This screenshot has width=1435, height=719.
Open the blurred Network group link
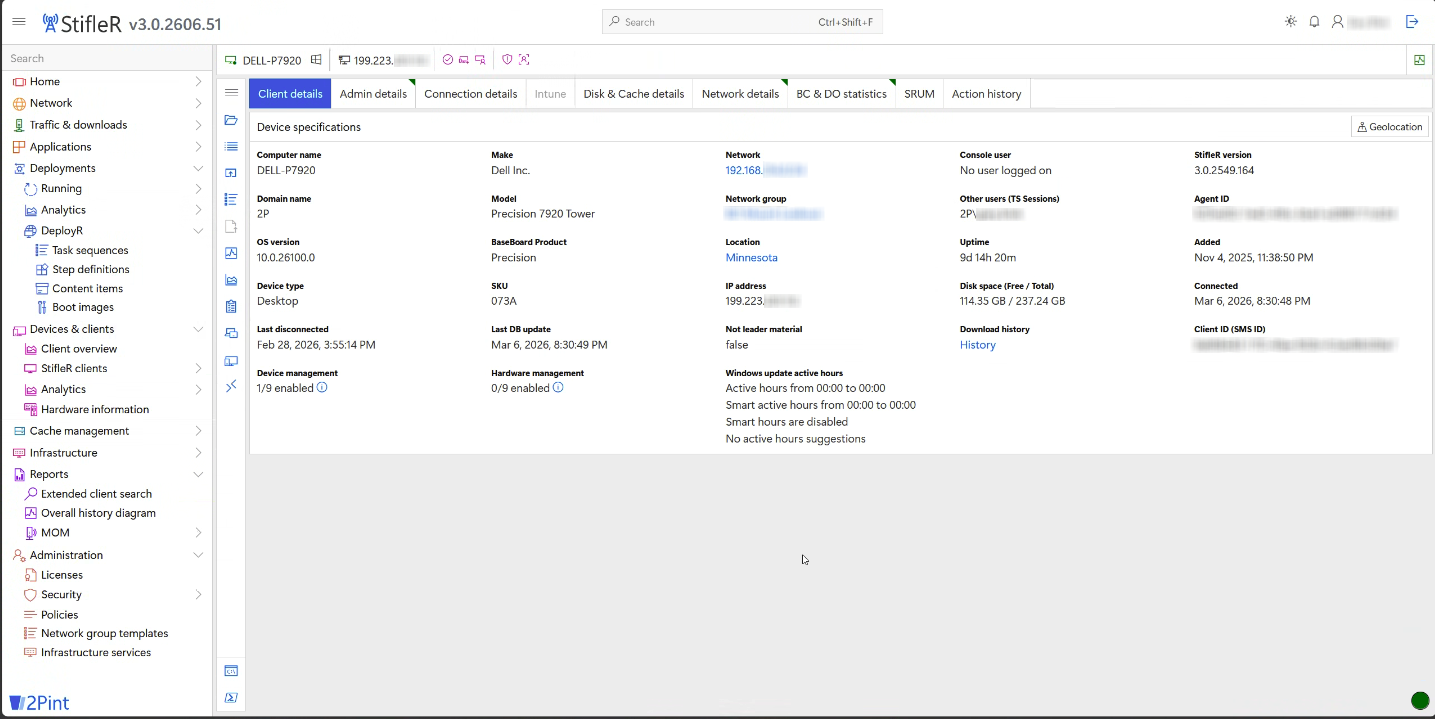point(773,214)
